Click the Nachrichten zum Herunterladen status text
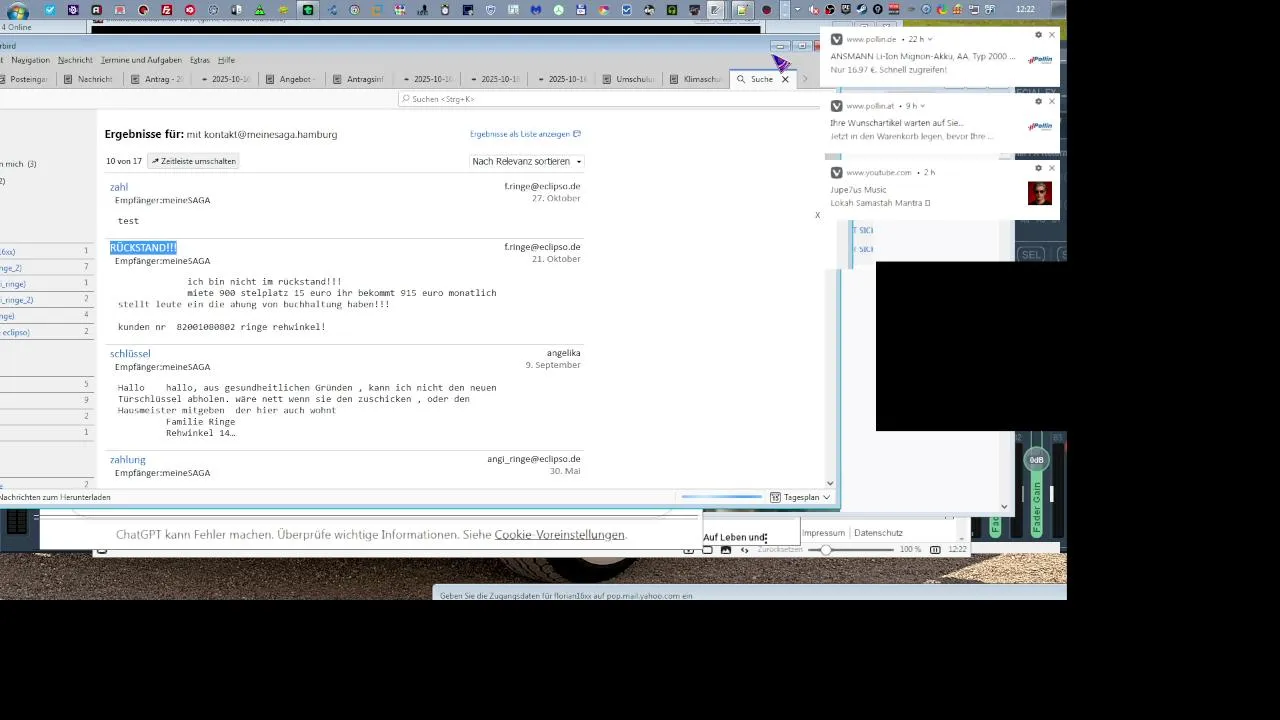The image size is (1280, 720). click(x=54, y=497)
